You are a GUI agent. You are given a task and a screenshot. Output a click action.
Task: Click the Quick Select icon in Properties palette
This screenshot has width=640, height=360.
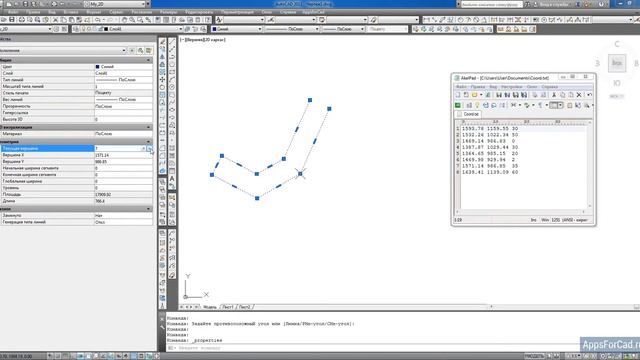(149, 50)
